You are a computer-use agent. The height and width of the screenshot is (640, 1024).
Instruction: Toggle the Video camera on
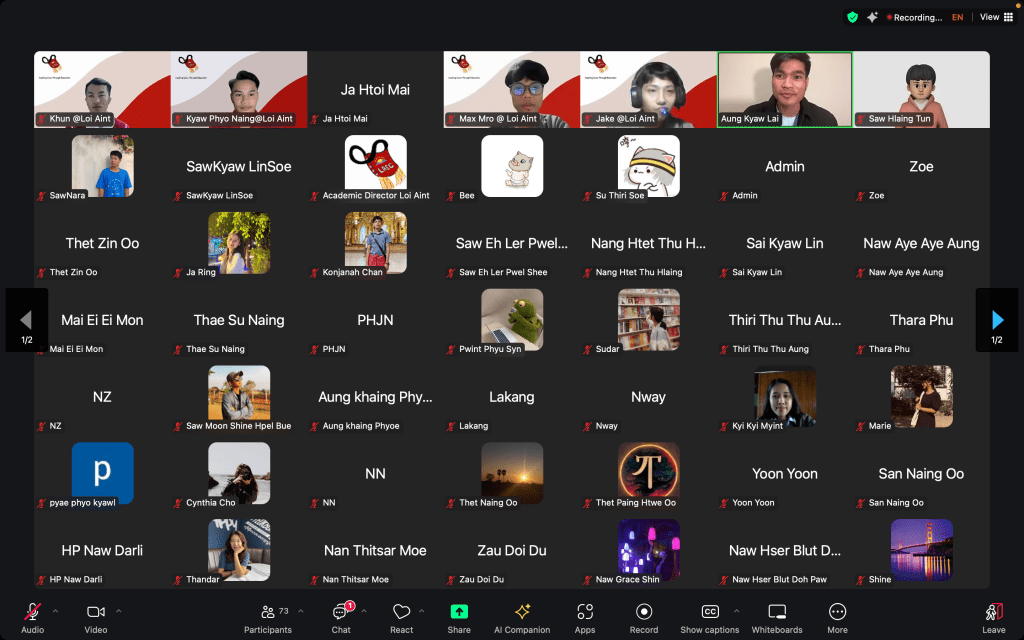coord(96,618)
